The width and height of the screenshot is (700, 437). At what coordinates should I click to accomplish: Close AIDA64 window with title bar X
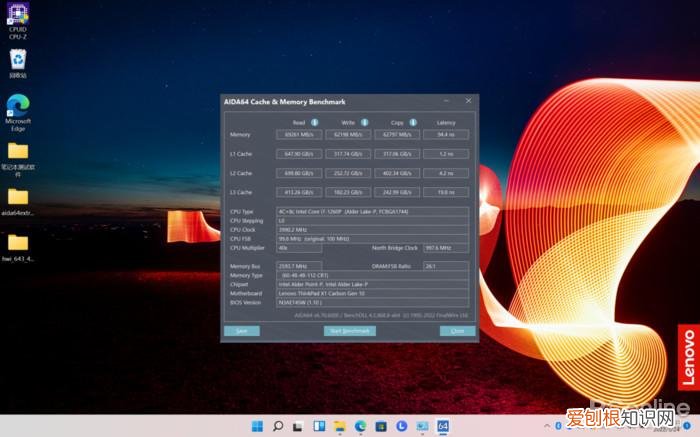[x=468, y=101]
